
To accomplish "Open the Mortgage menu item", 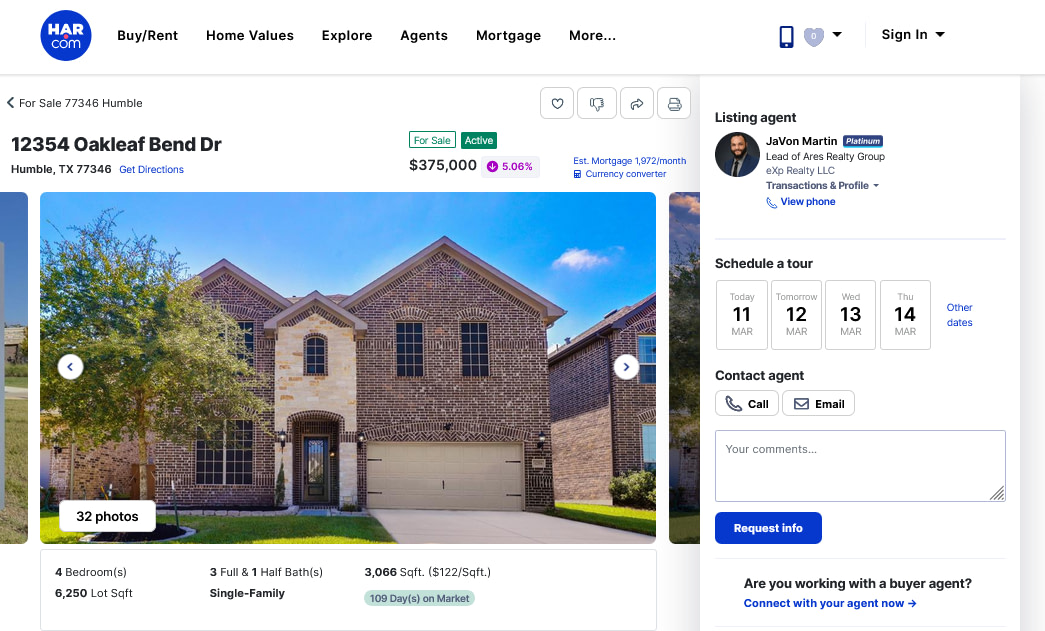I will pyautogui.click(x=509, y=35).
